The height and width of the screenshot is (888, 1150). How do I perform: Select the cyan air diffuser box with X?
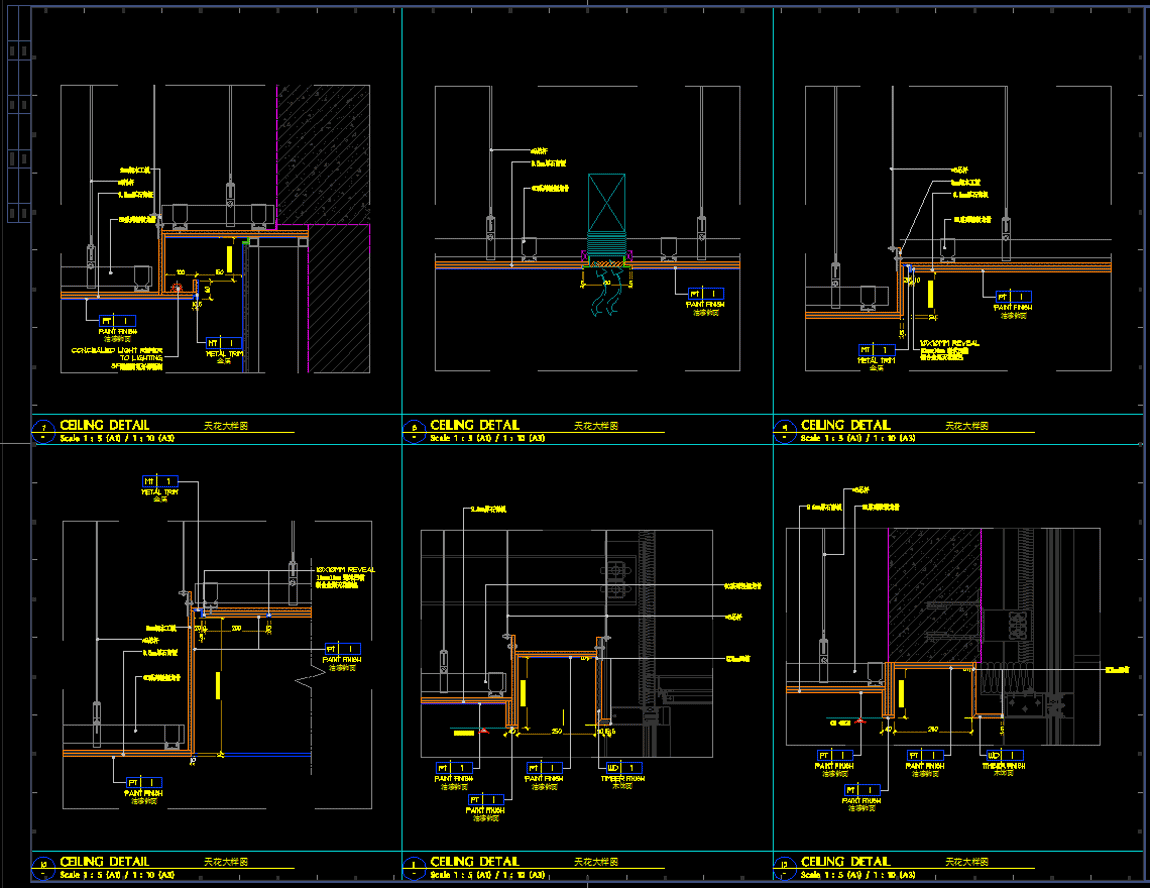[606, 203]
